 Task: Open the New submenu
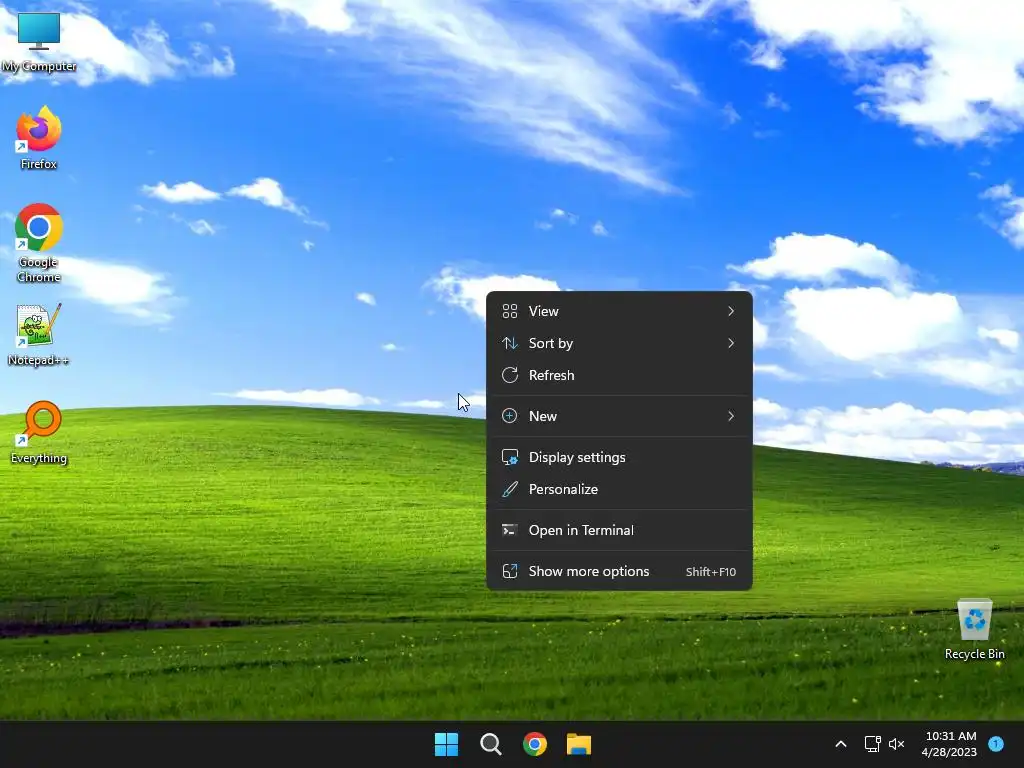619,416
